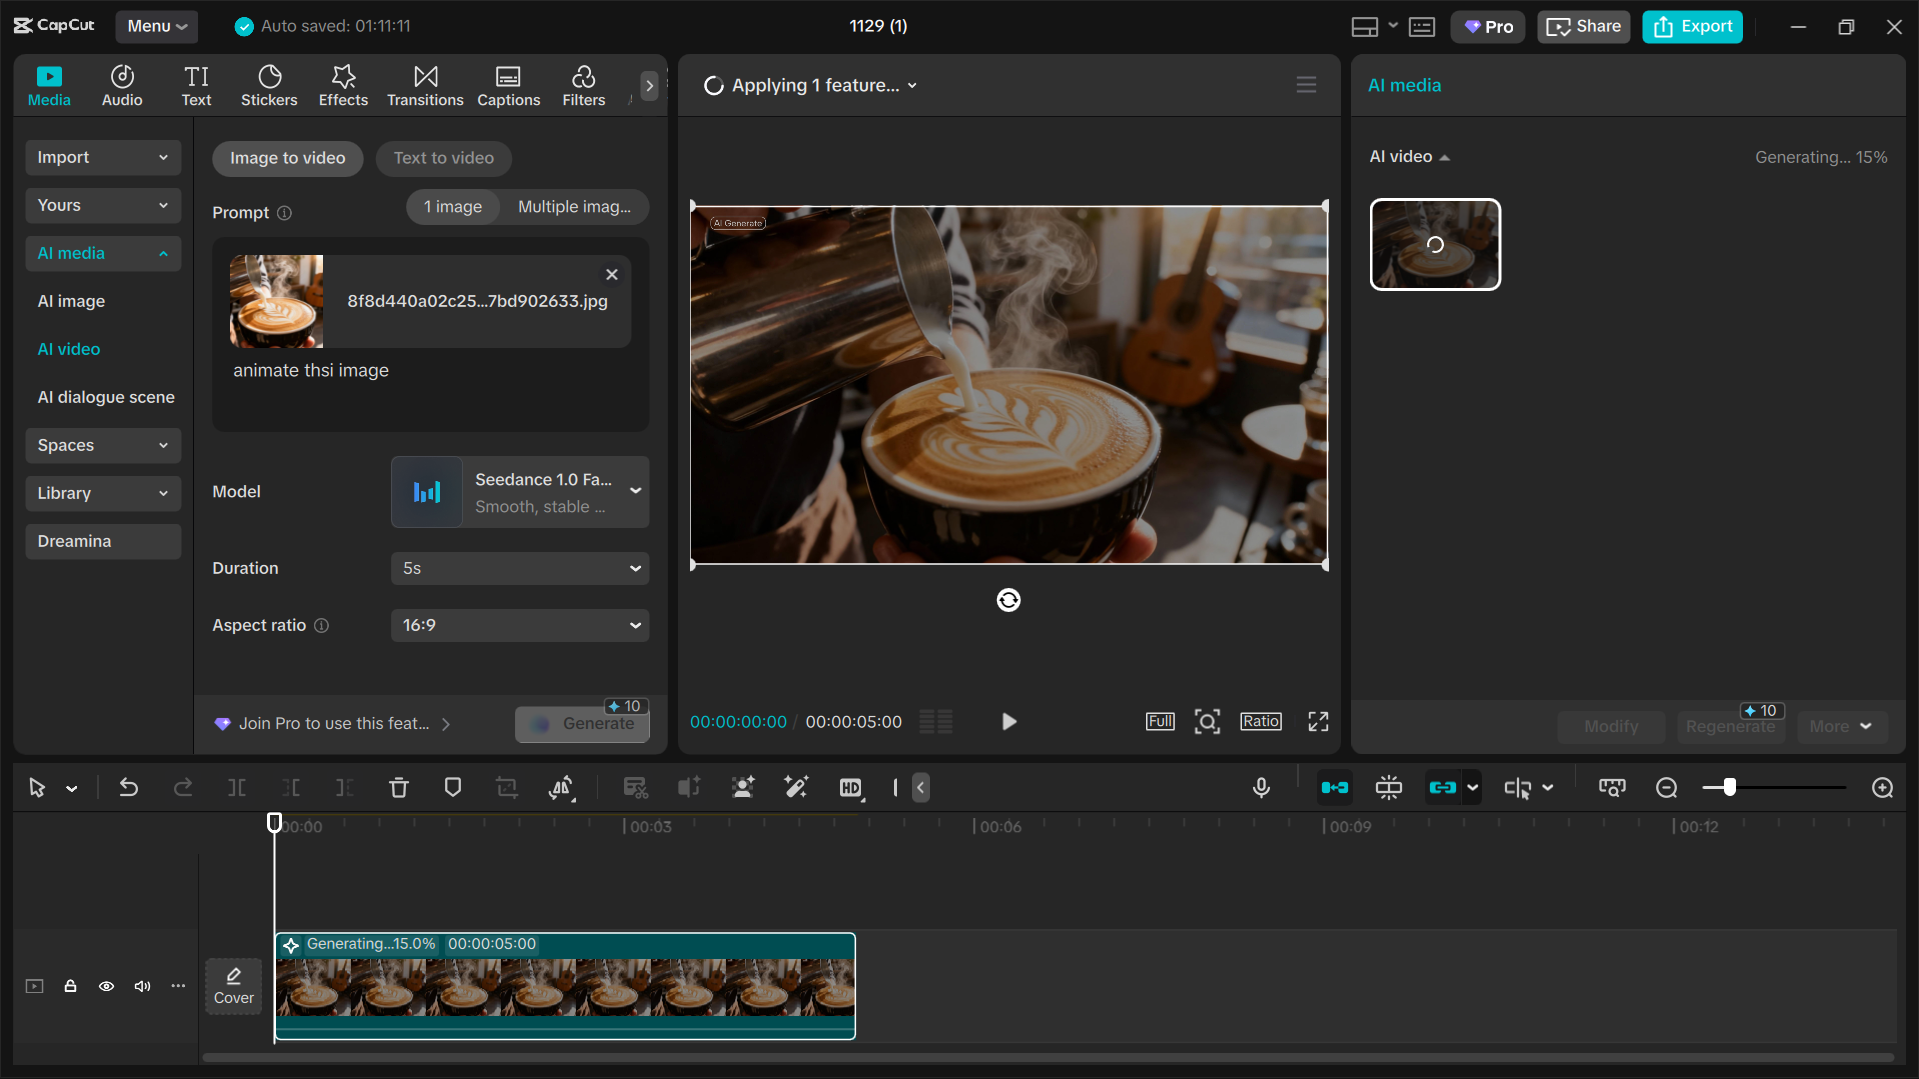Open the Aspect ratio dropdown set to 16:9

519,625
